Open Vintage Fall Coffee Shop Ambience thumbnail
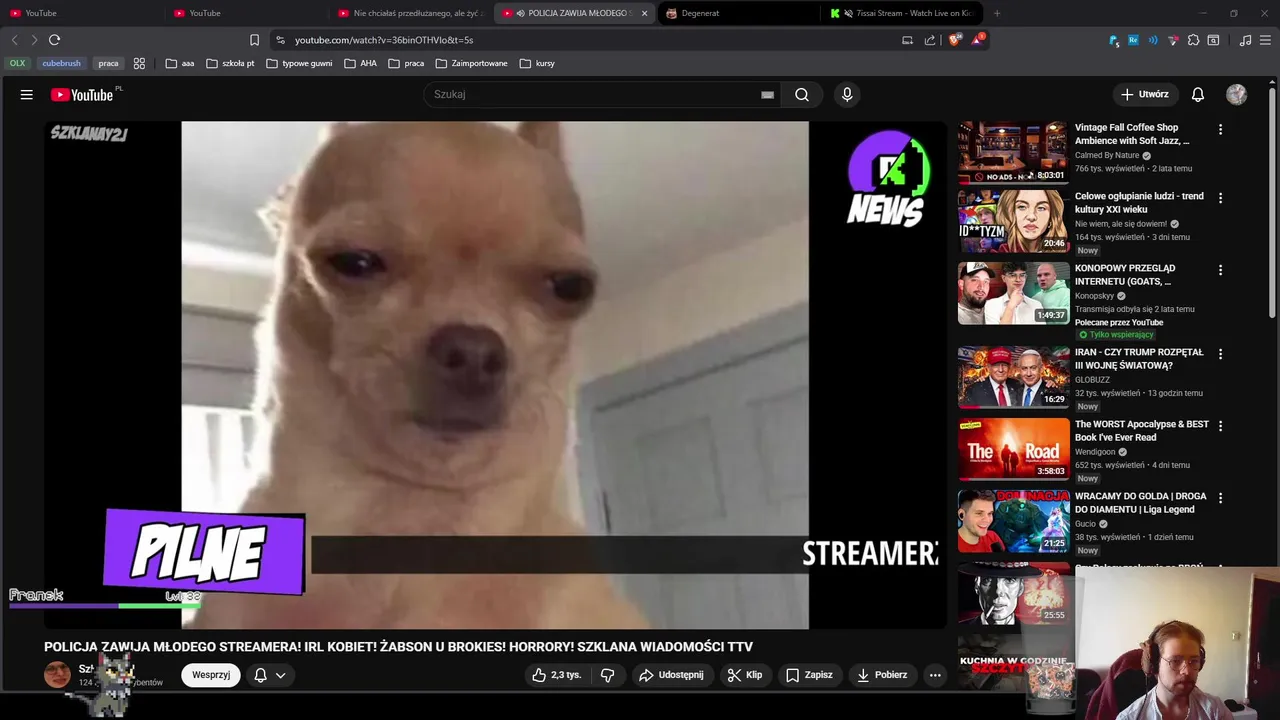 coord(1014,152)
